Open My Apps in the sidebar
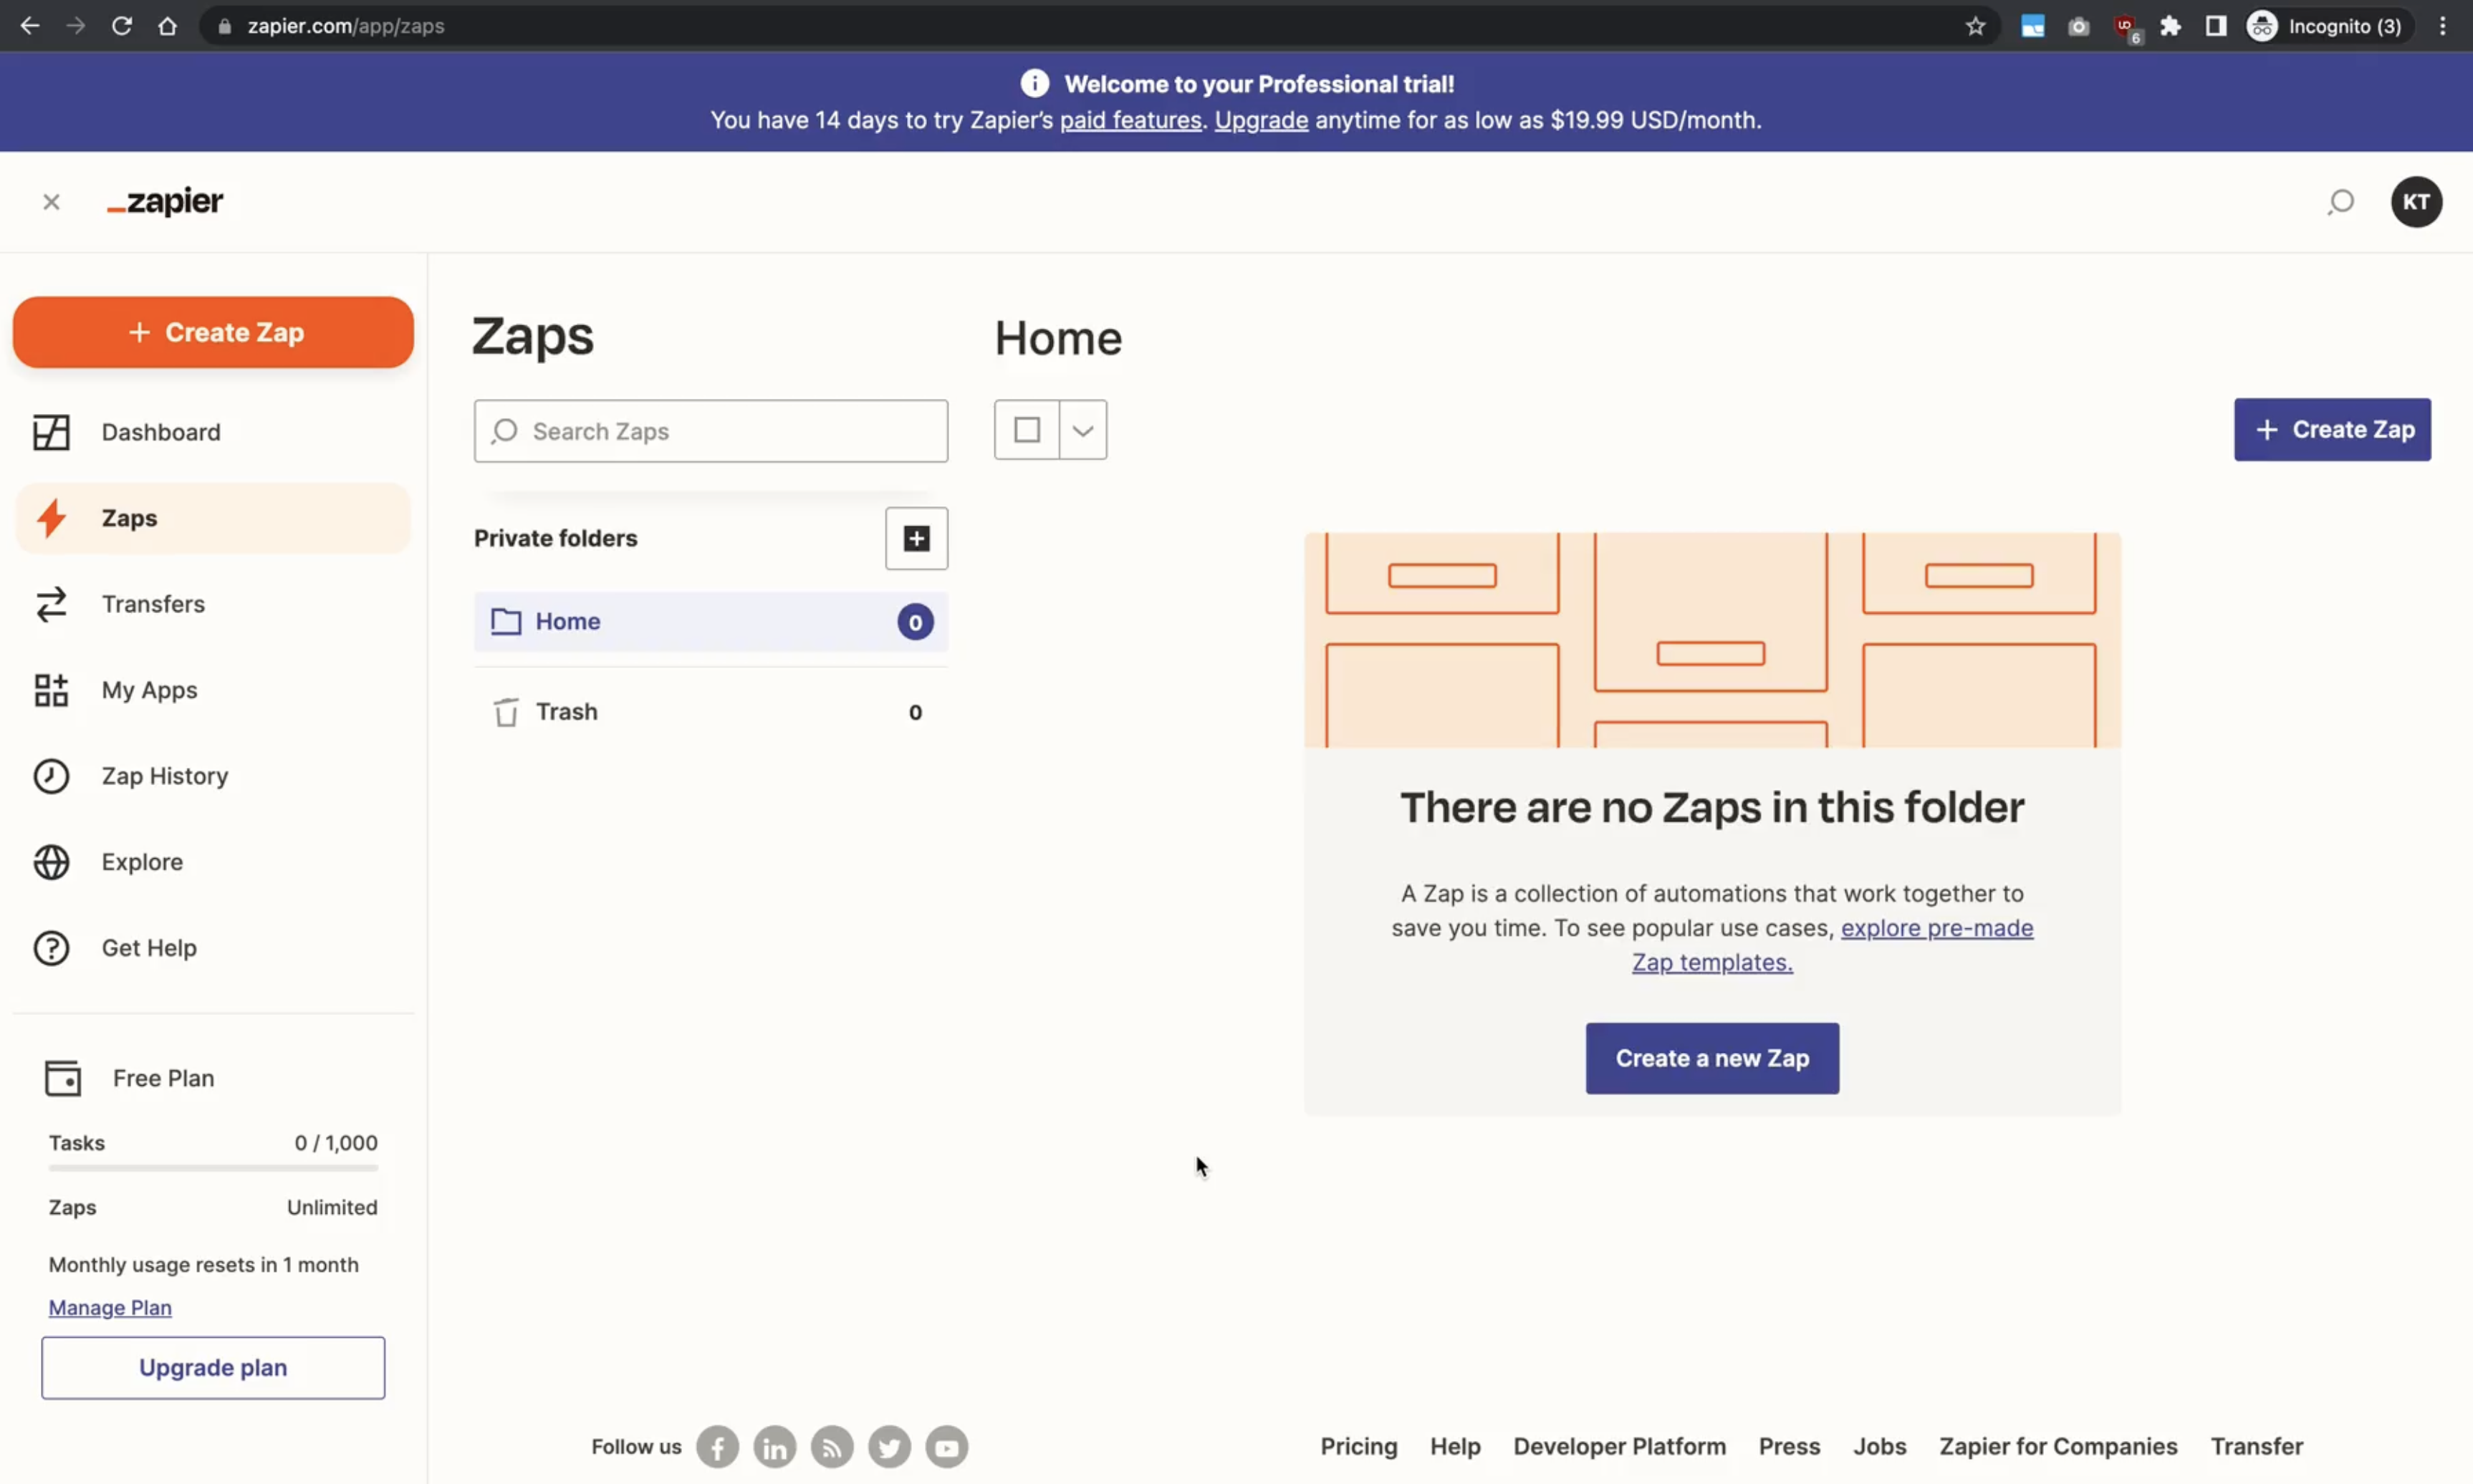 [213, 690]
